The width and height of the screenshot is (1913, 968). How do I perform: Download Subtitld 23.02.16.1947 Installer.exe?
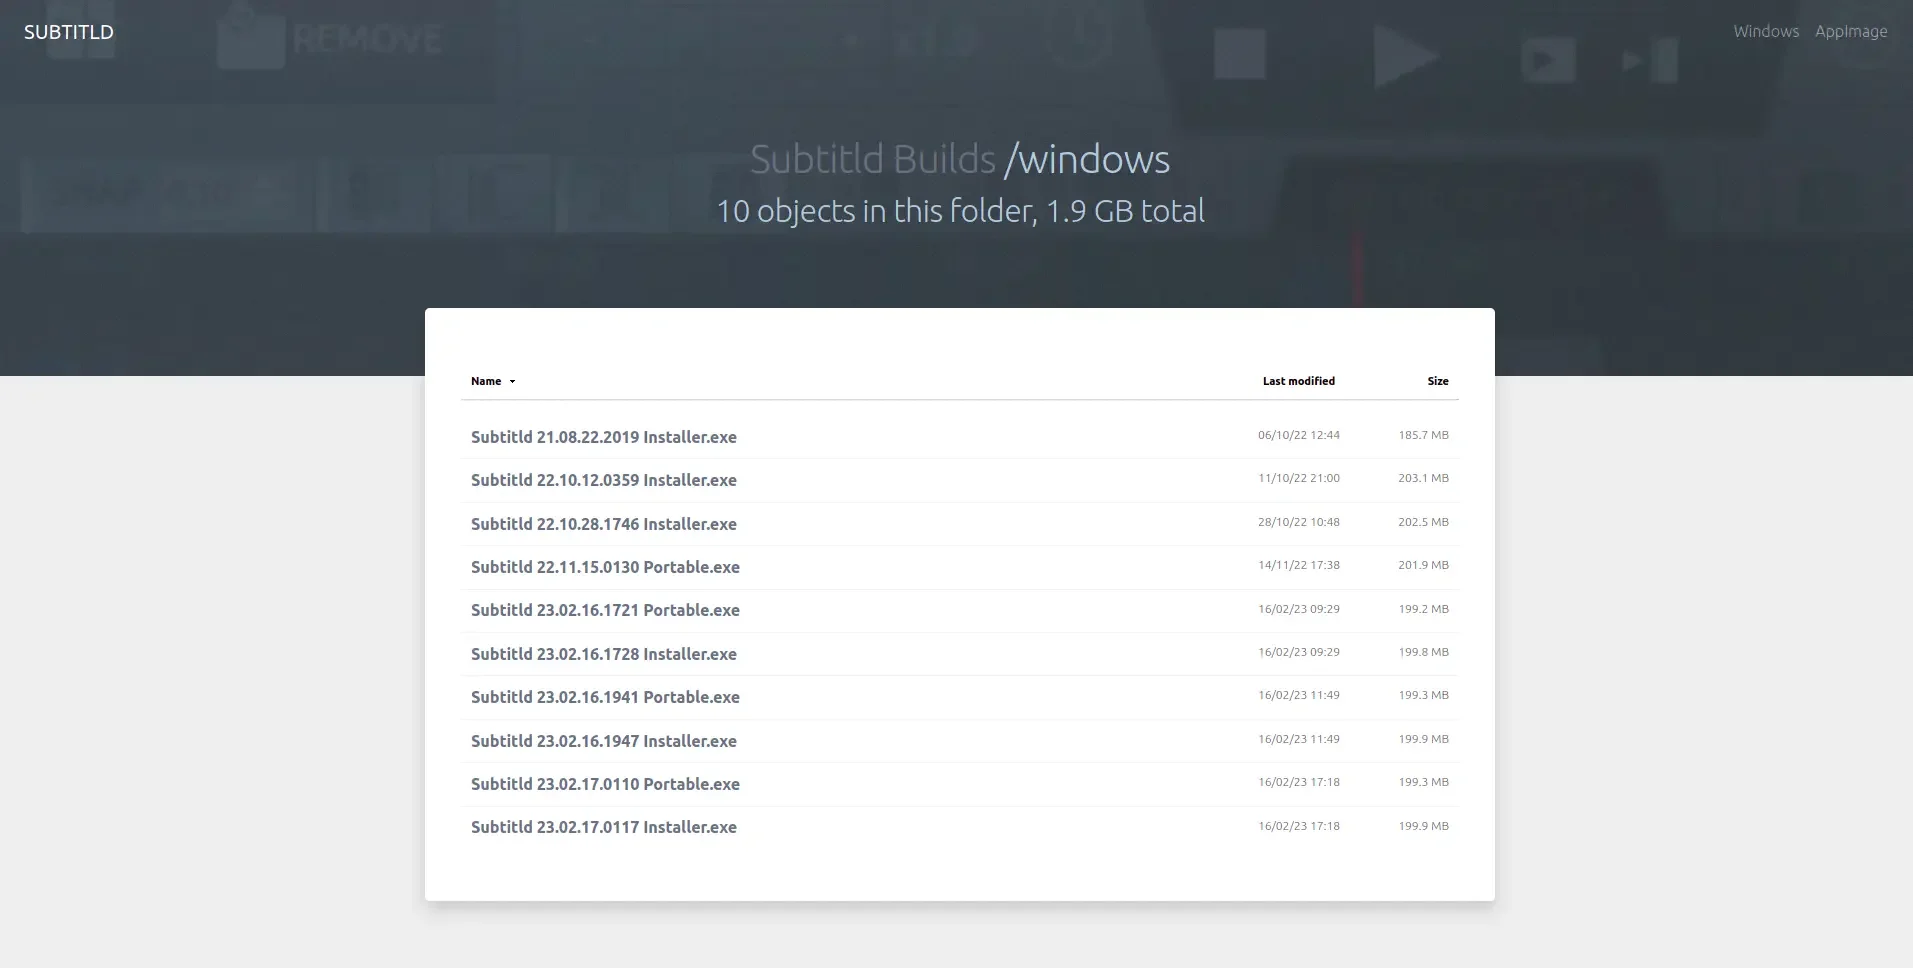[604, 741]
